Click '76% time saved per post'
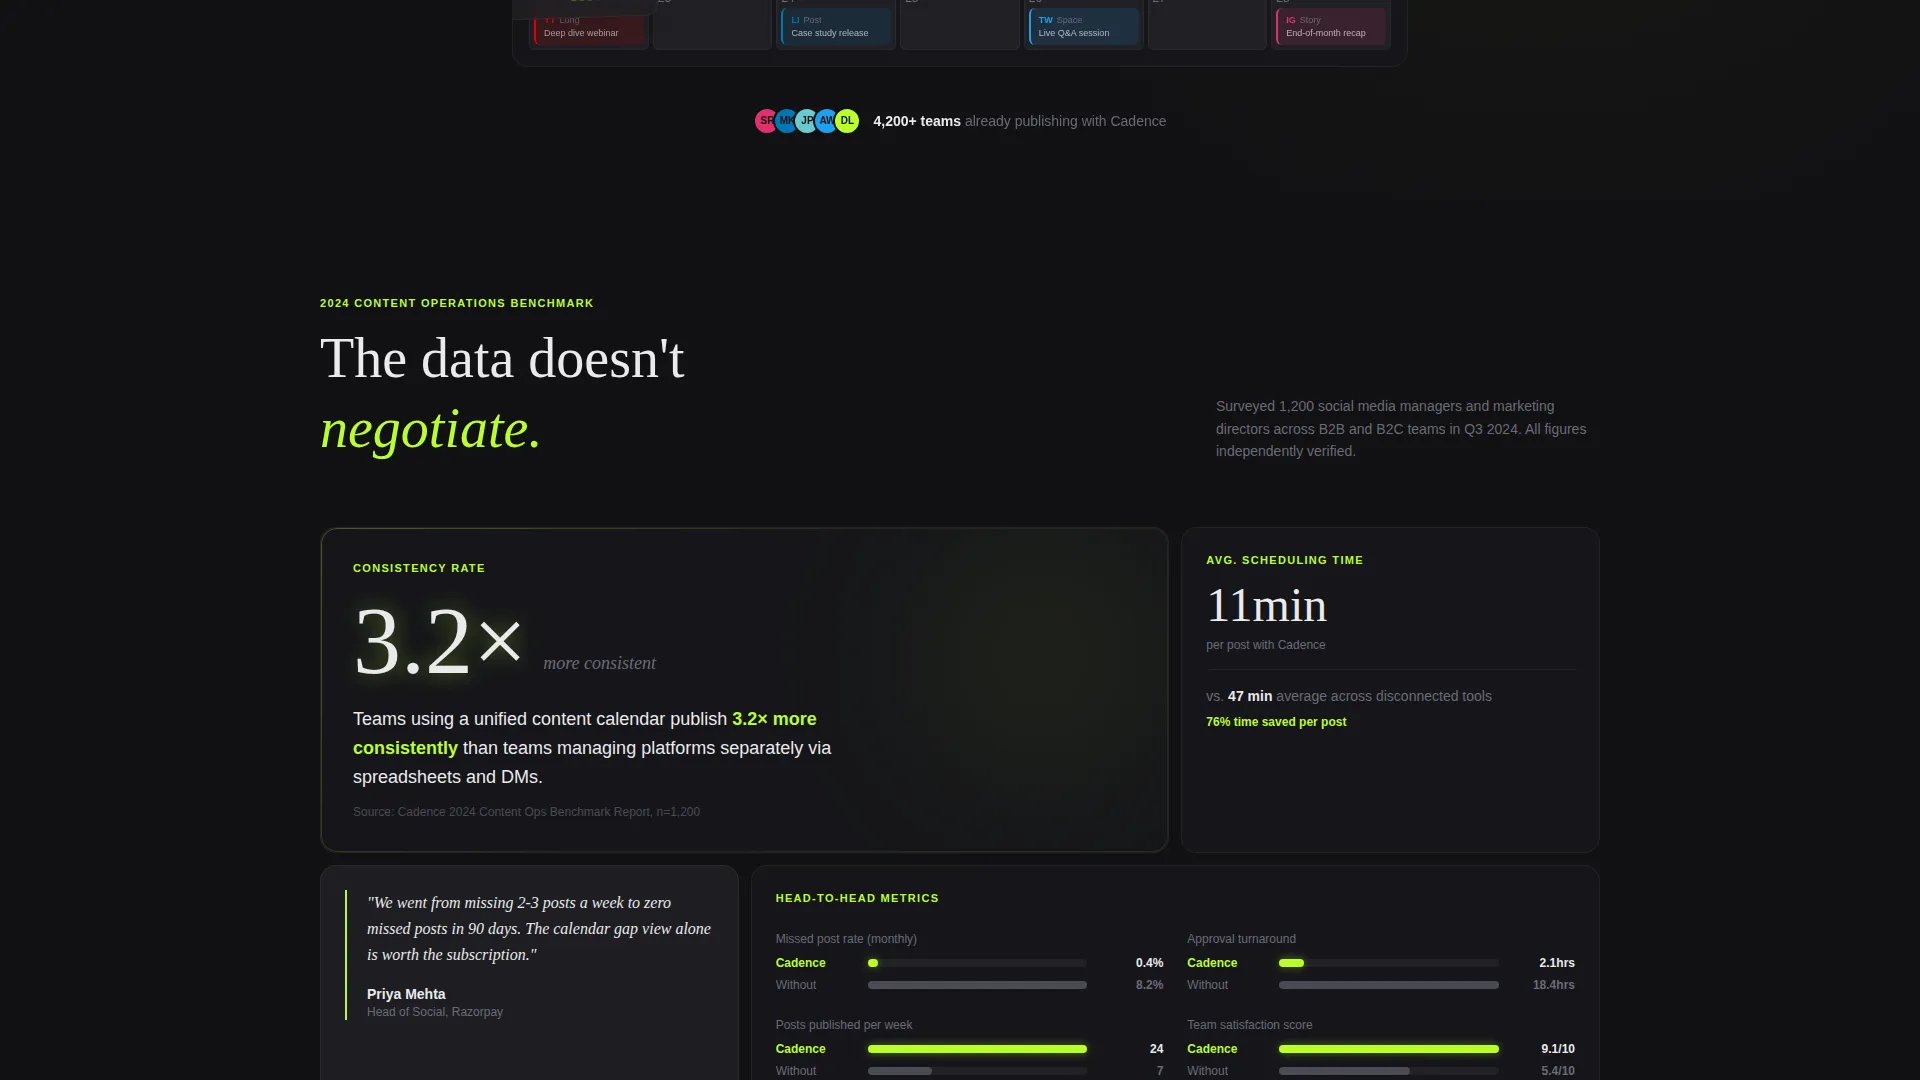The height and width of the screenshot is (1080, 1920). (x=1276, y=722)
